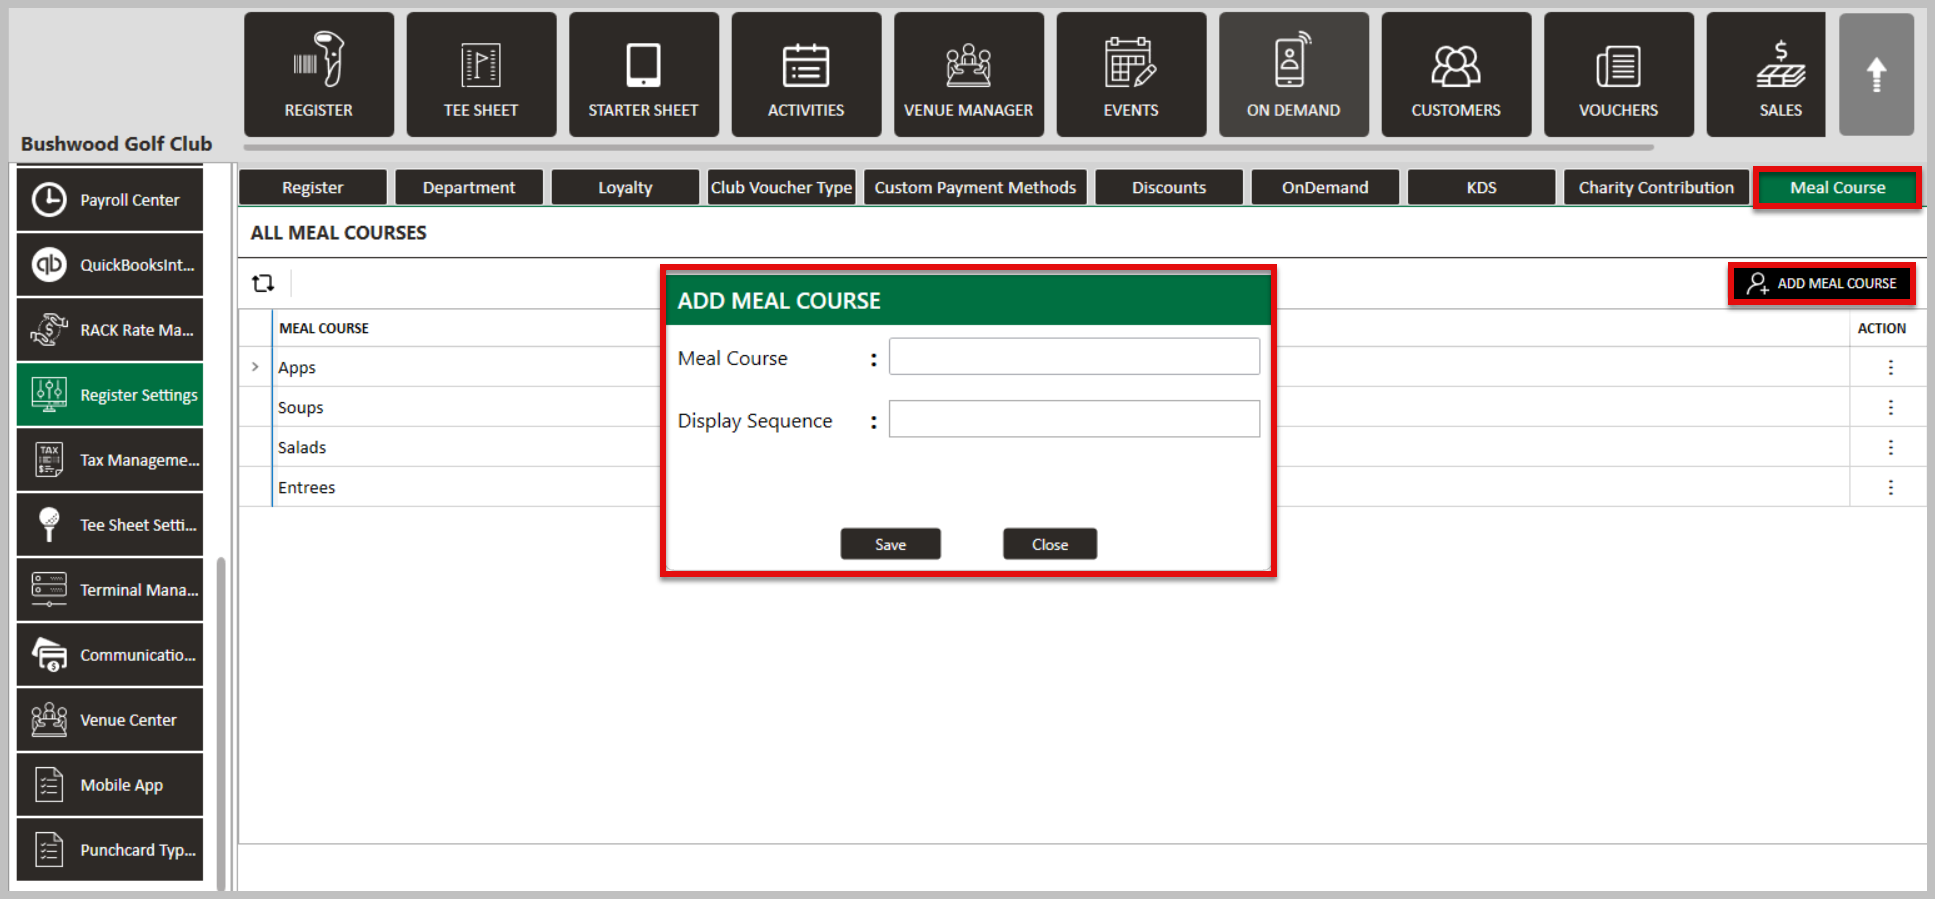
Task: Select the Meal Course tab
Action: (1837, 187)
